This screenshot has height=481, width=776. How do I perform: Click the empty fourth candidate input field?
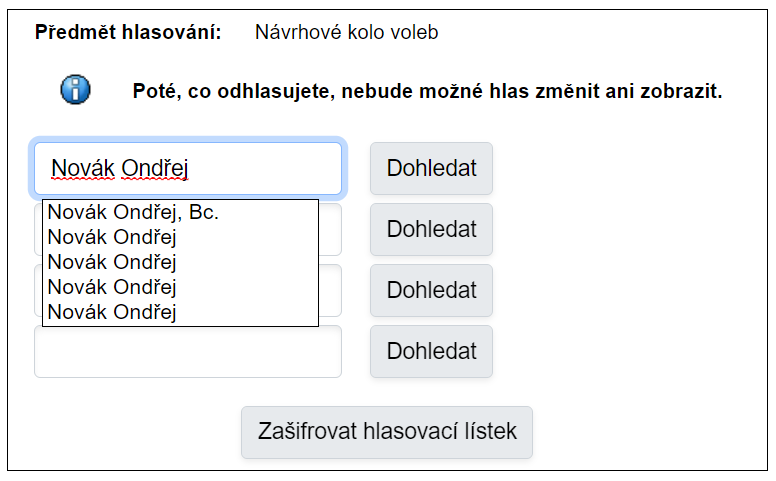(x=188, y=351)
